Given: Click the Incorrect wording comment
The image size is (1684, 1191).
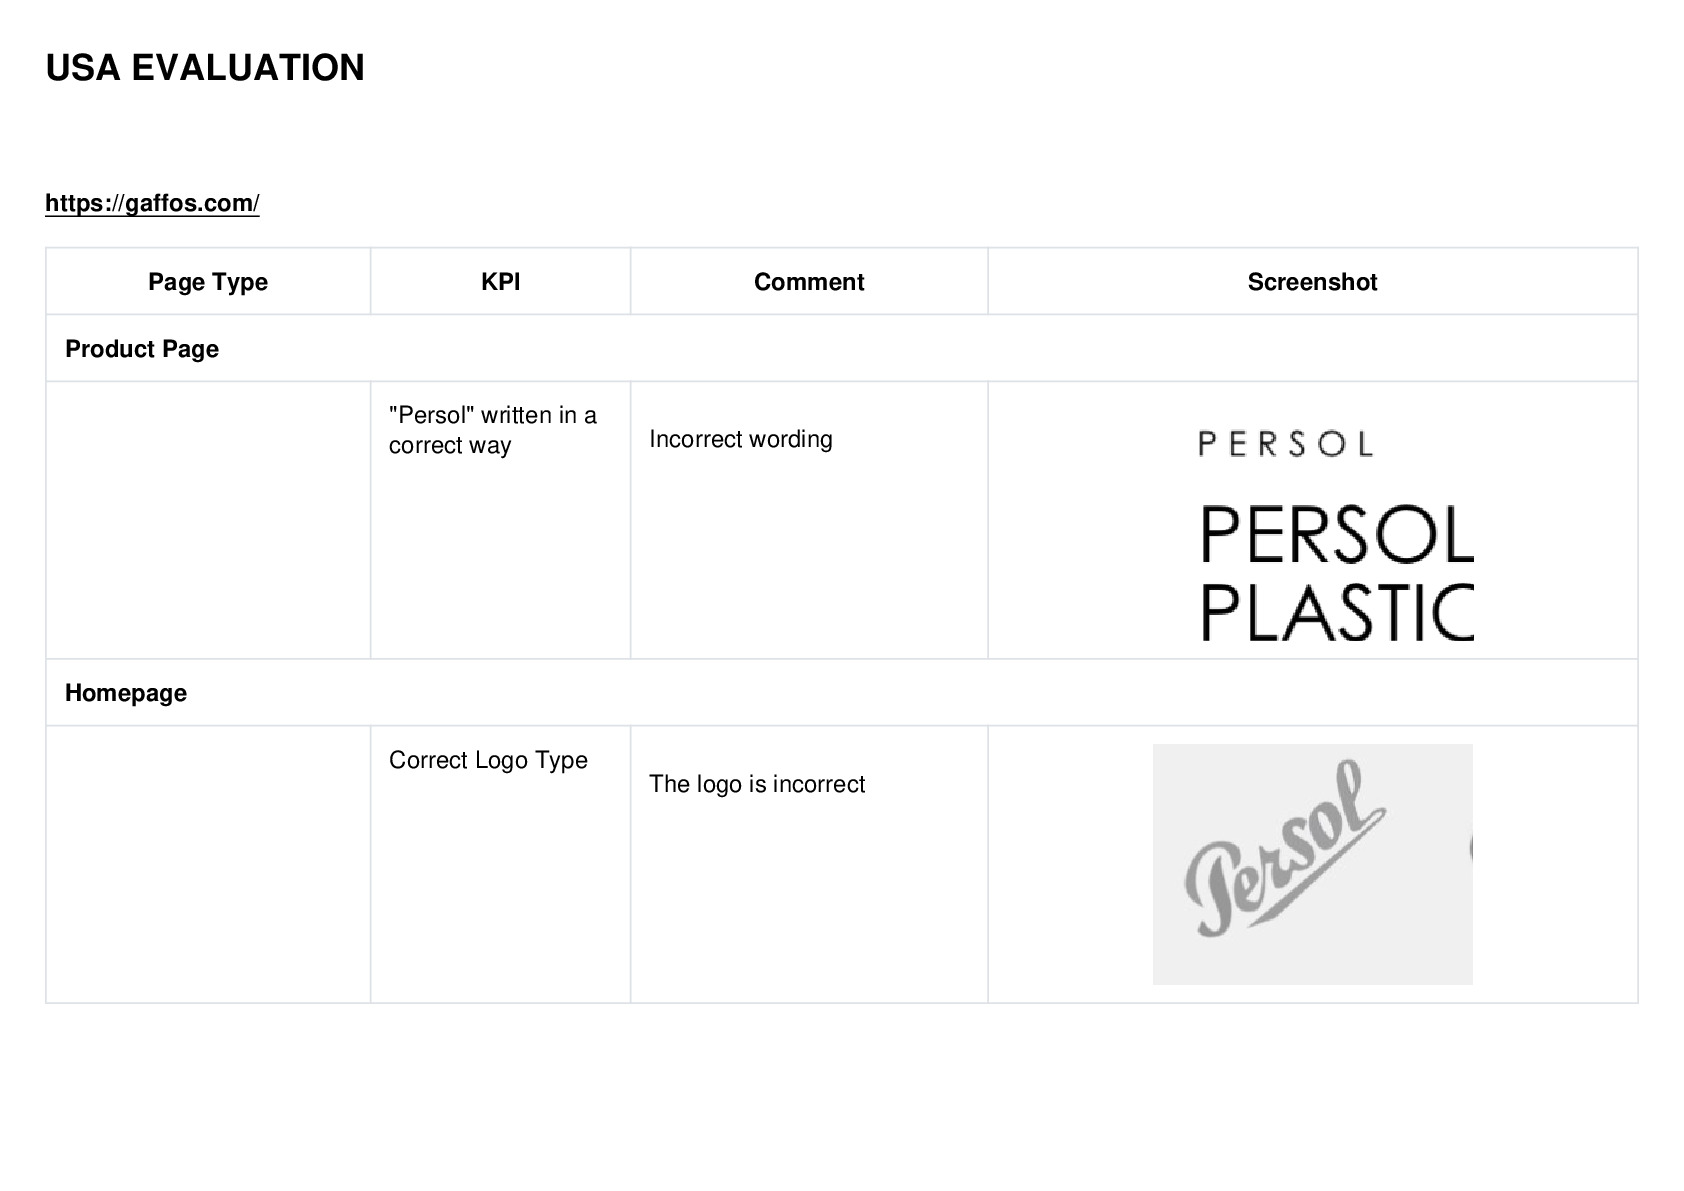Looking at the screenshot, I should [x=741, y=439].
